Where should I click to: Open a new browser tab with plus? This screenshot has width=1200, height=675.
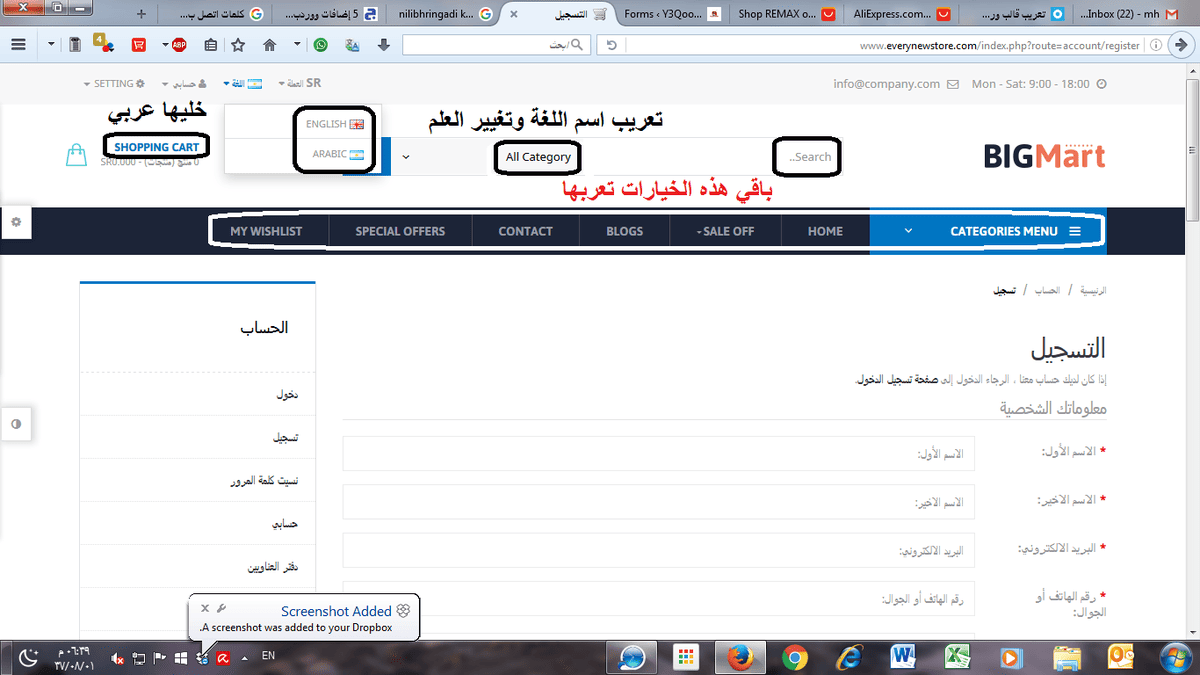141,14
